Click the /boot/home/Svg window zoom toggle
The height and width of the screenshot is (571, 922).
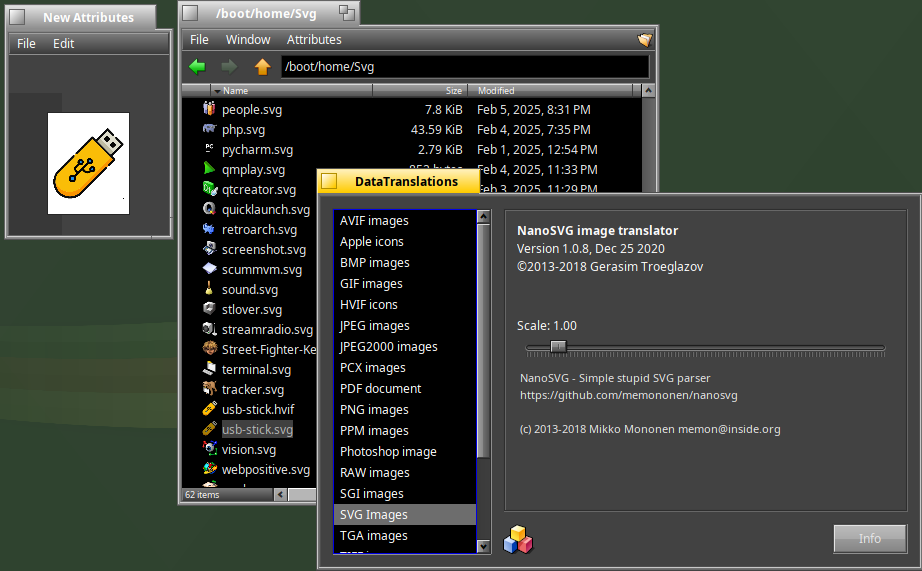point(347,12)
